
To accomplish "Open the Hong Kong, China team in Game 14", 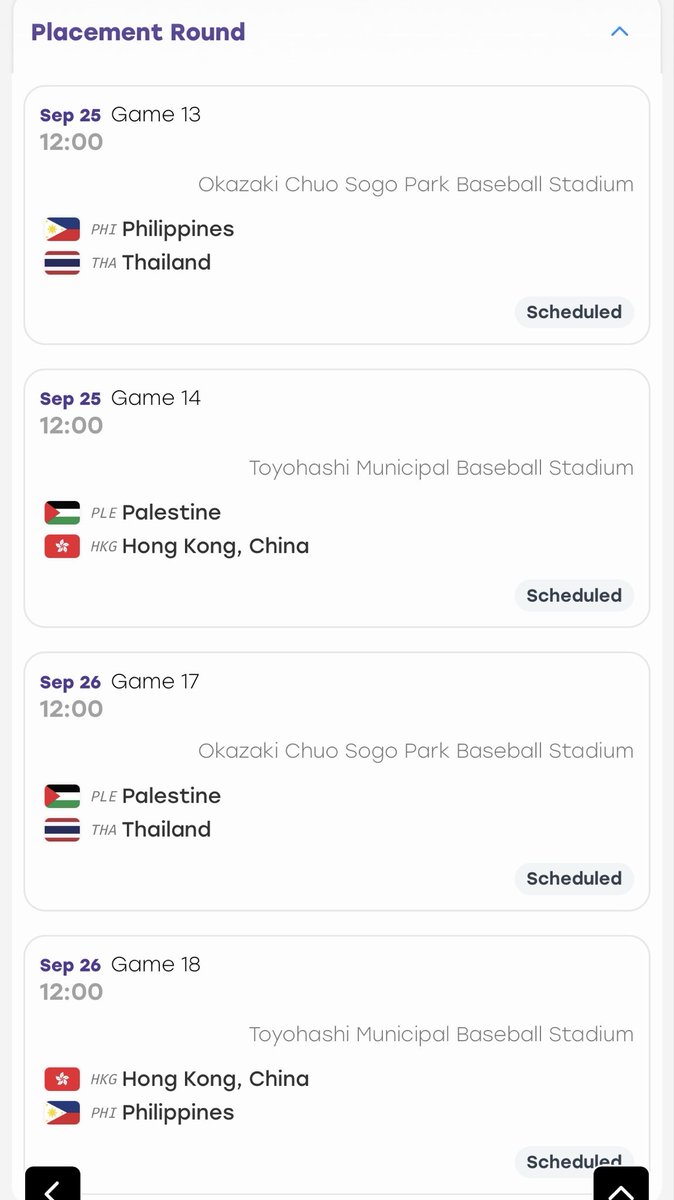I will [215, 547].
